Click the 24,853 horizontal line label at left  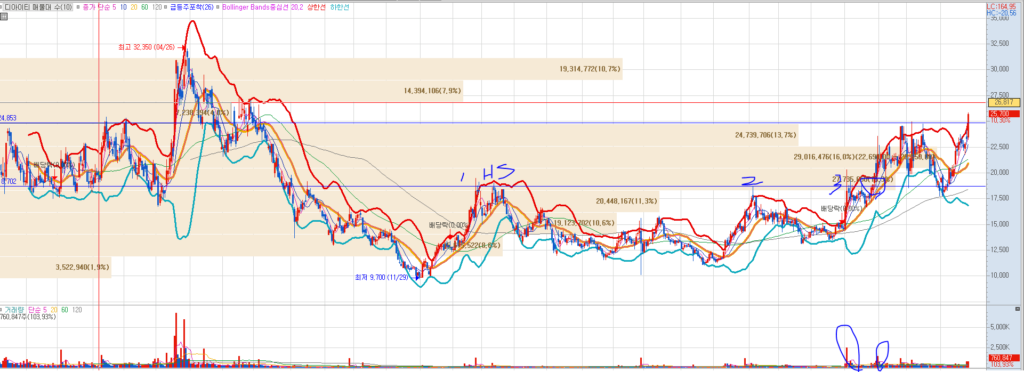click(x=8, y=118)
